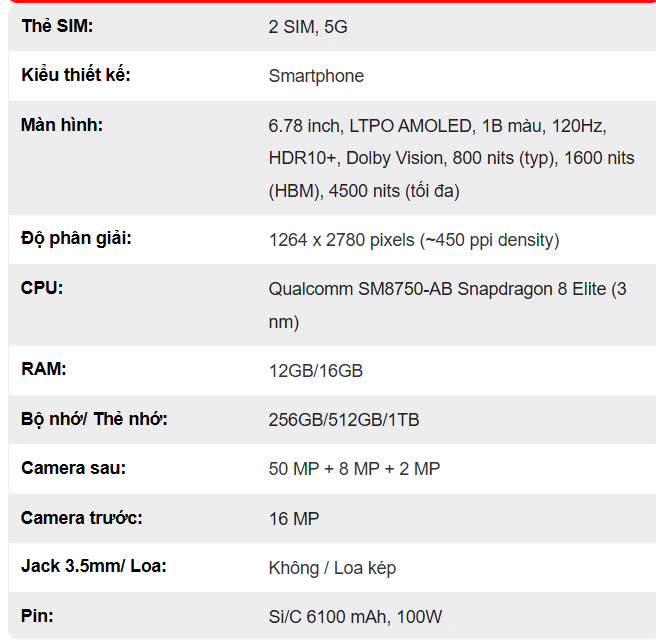
Task: Click the "Độ phân giải:" label
Action: [76, 239]
